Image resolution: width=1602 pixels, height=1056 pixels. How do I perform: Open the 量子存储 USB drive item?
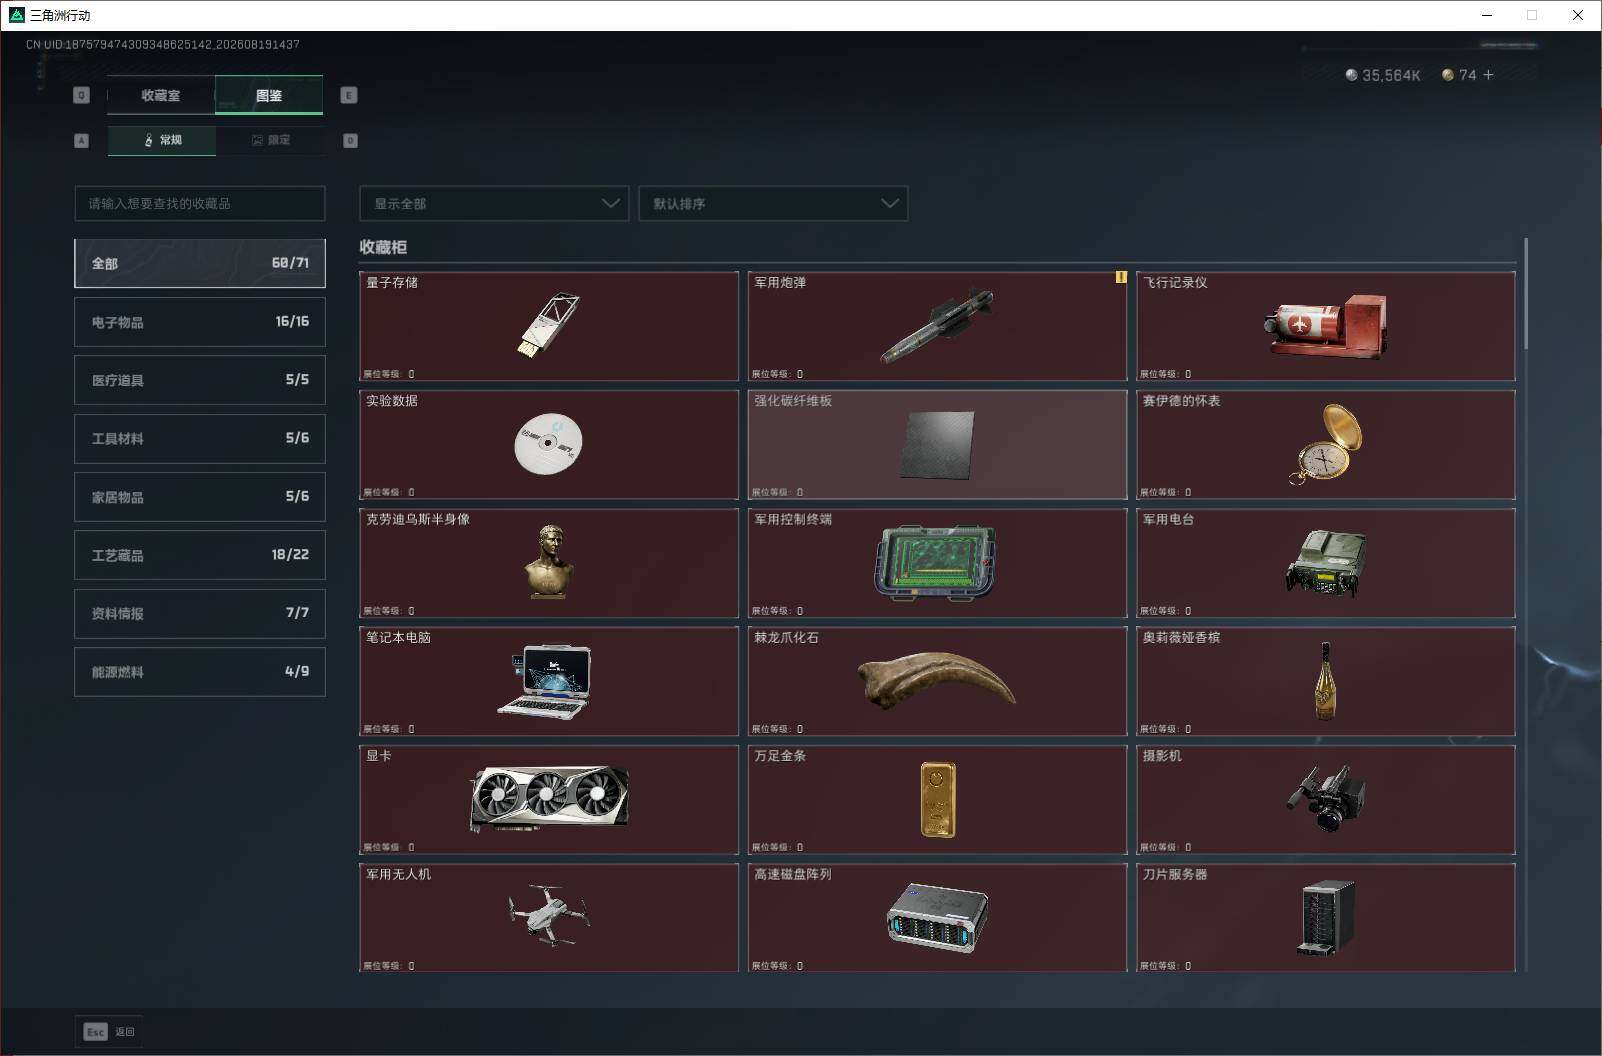click(x=548, y=326)
